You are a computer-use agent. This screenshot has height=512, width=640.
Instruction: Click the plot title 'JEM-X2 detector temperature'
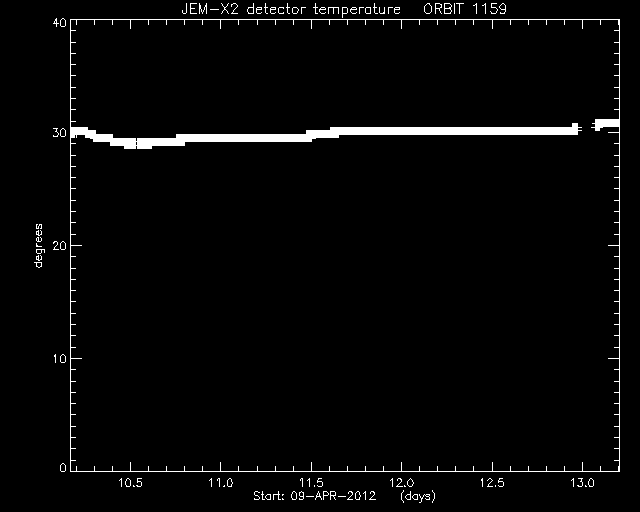coord(291,9)
